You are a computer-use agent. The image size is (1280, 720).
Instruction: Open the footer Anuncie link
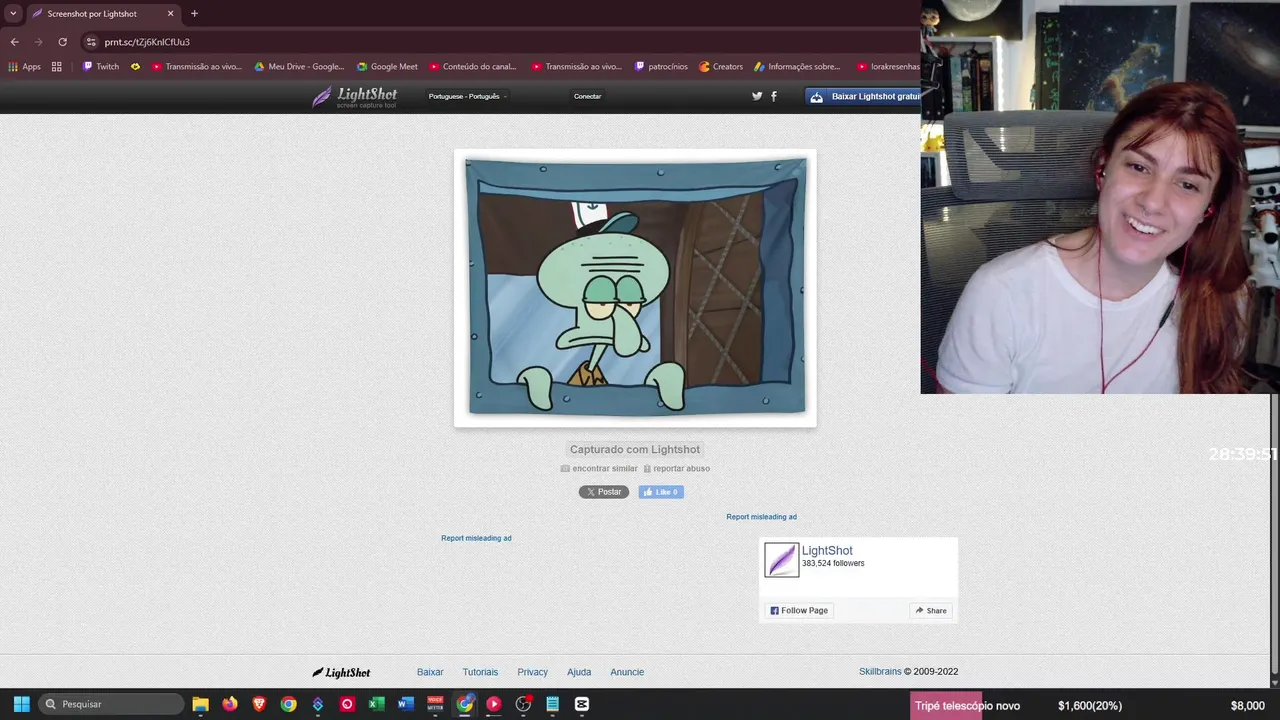tap(627, 672)
